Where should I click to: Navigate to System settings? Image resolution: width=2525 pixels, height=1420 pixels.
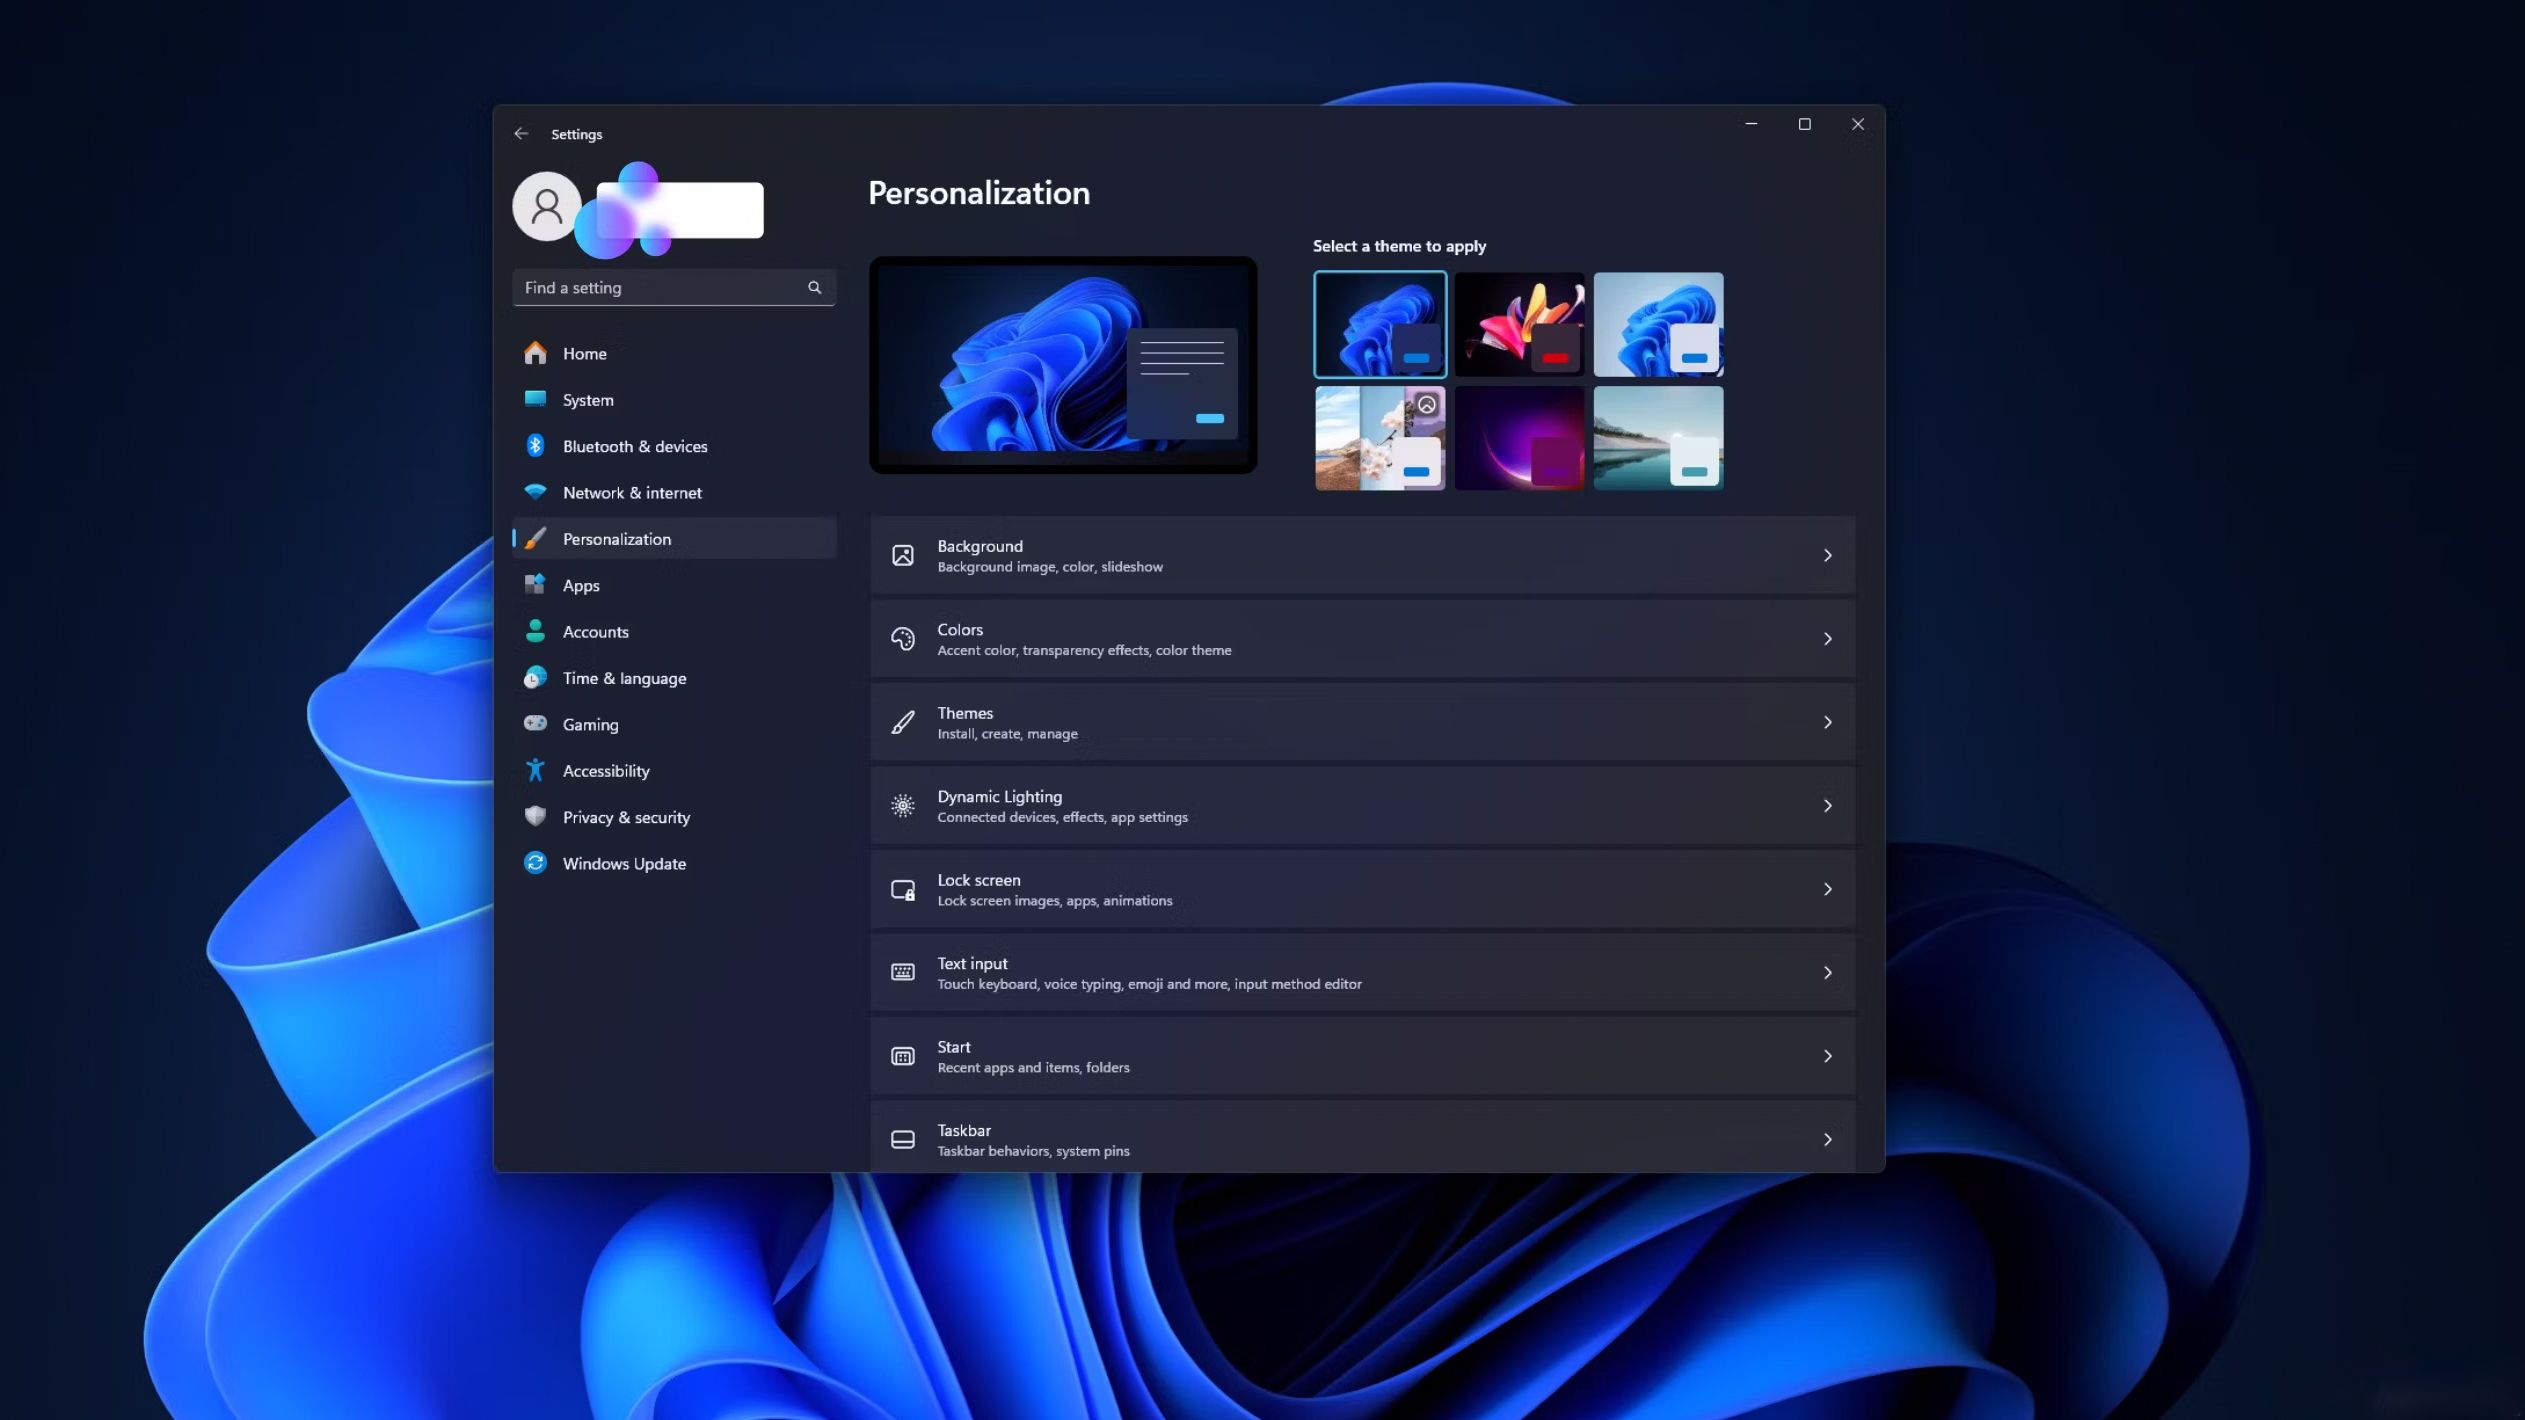point(588,401)
